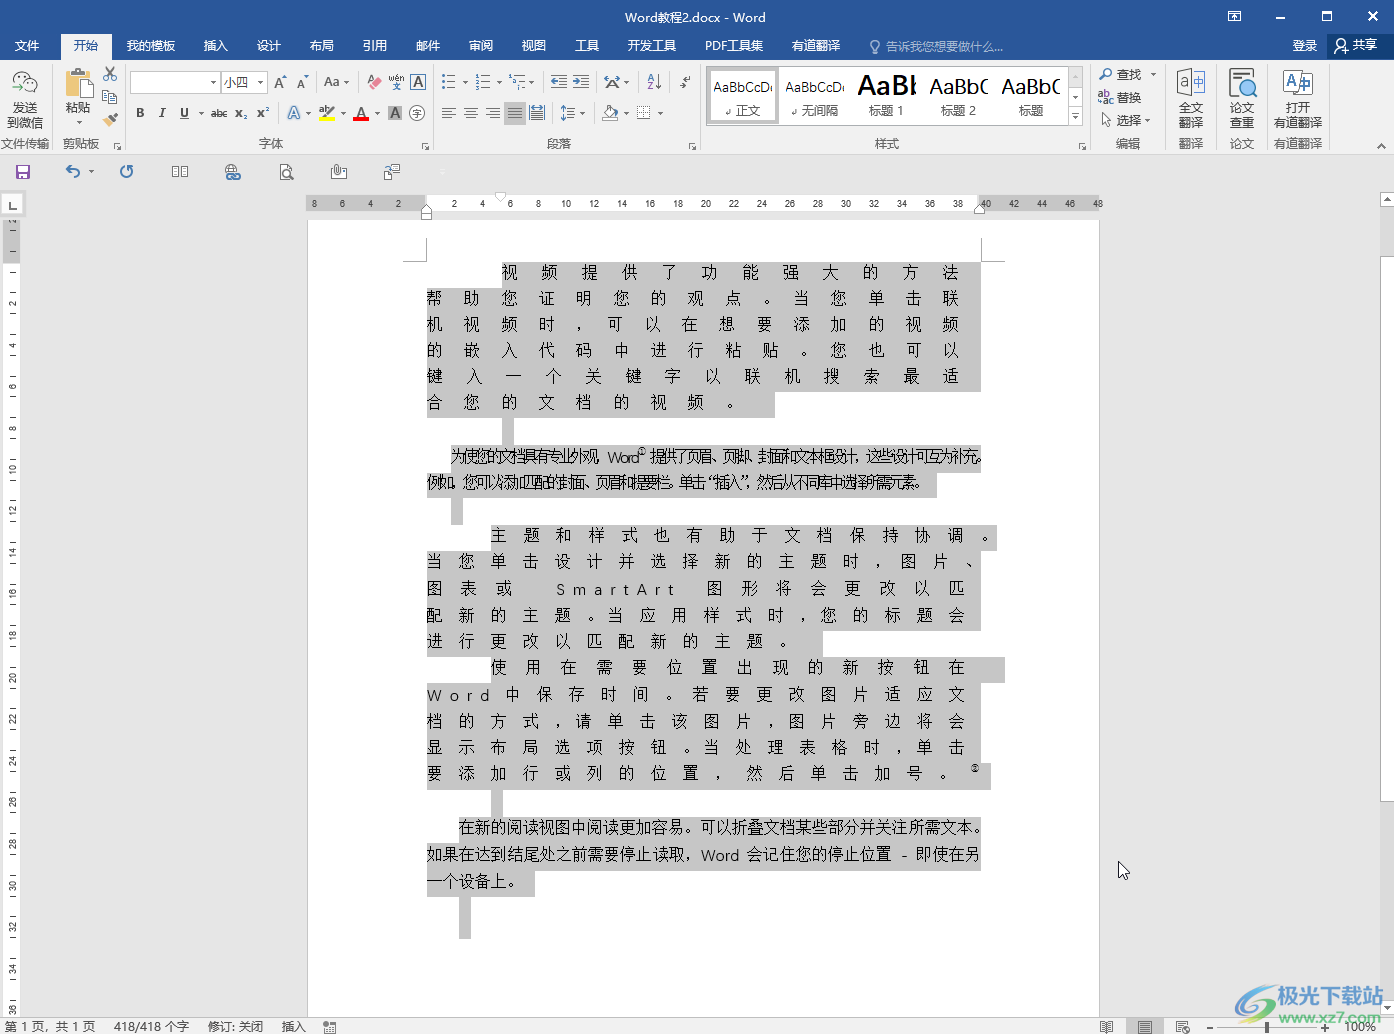The height and width of the screenshot is (1034, 1394).
Task: Switch to the 插入 (Insert) tab
Action: tap(215, 46)
